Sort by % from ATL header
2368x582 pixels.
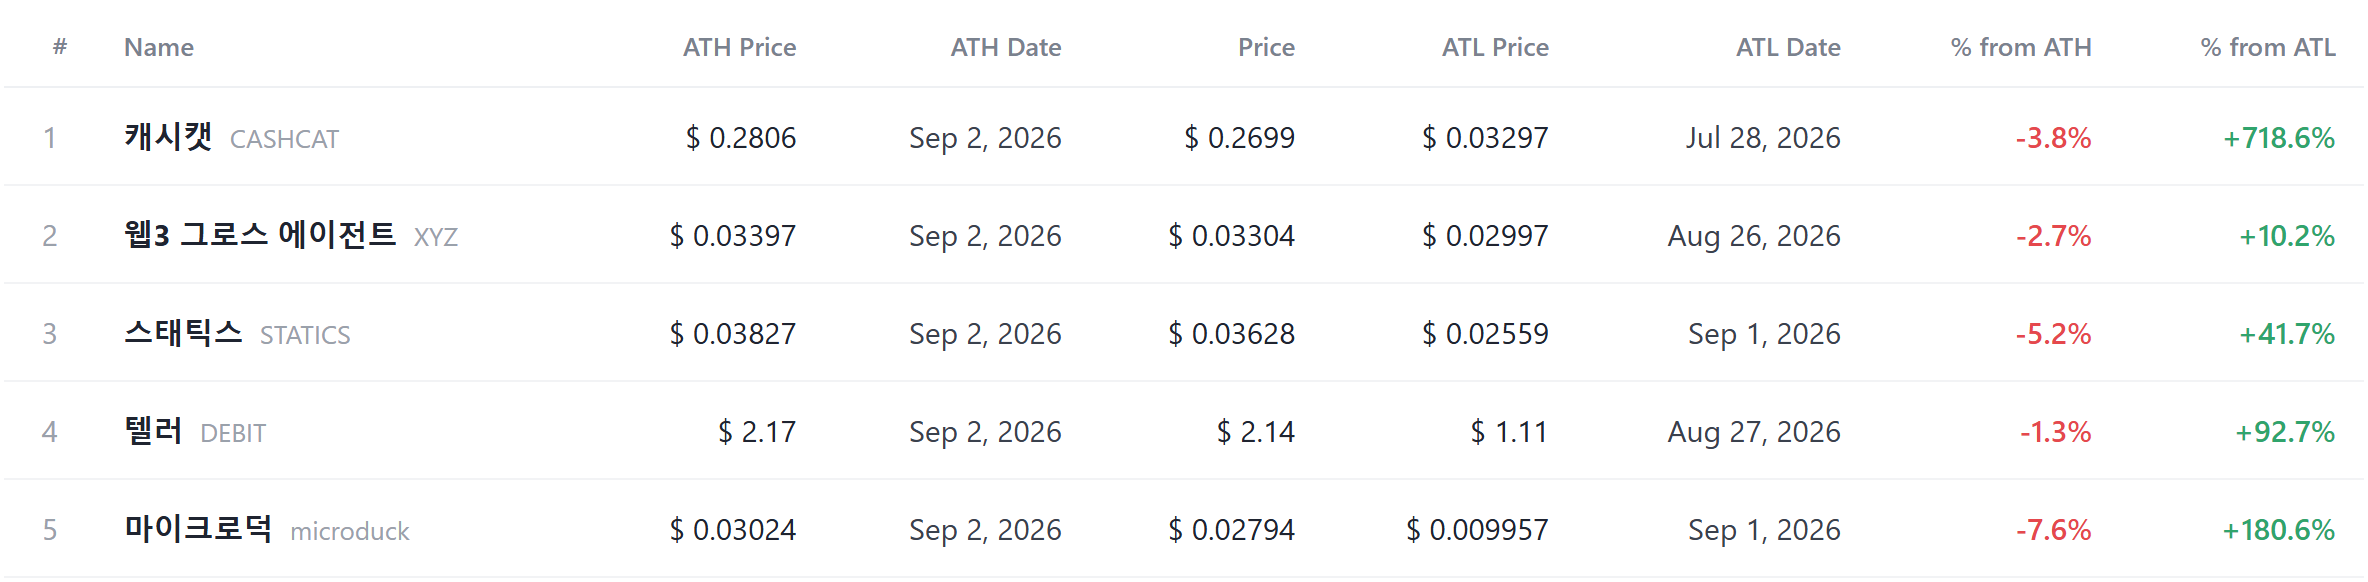[2268, 47]
